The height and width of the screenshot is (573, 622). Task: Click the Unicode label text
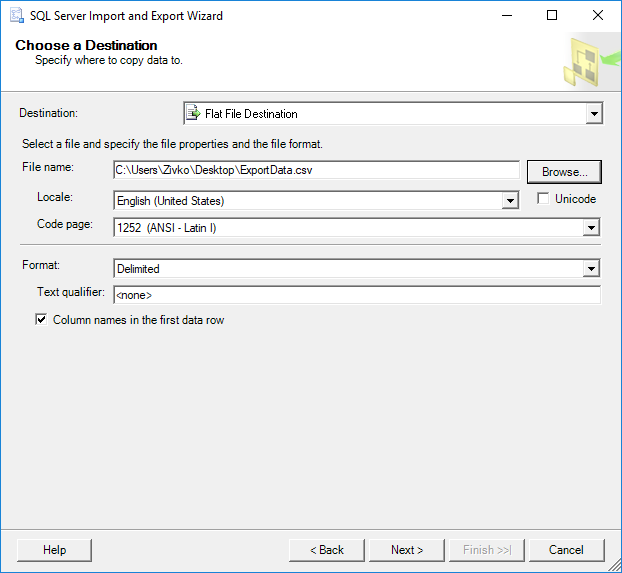click(575, 199)
